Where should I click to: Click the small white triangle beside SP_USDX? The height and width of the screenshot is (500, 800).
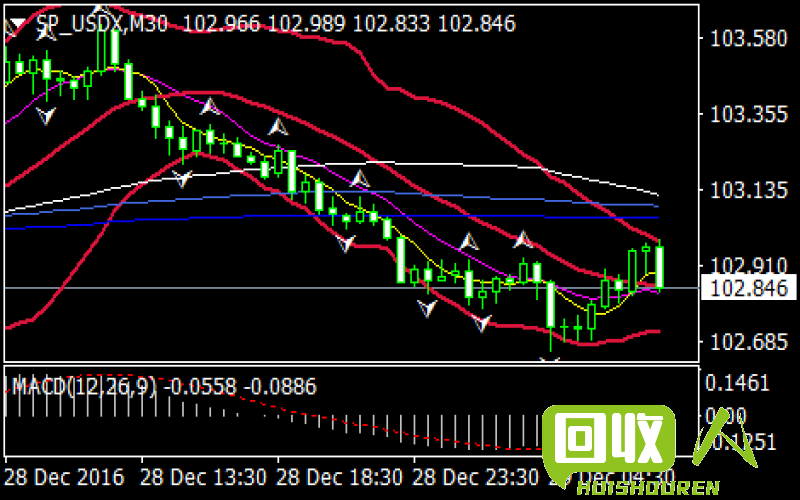[18, 23]
